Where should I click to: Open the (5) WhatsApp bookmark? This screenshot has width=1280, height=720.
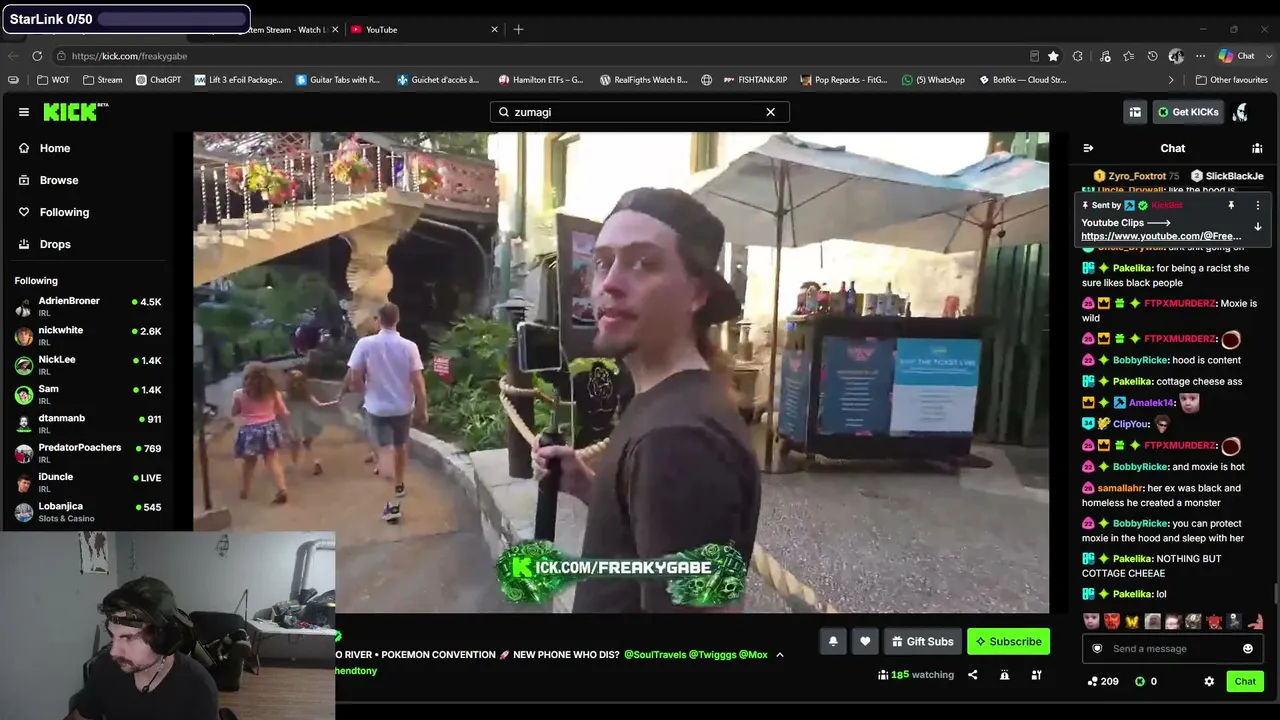point(933,80)
